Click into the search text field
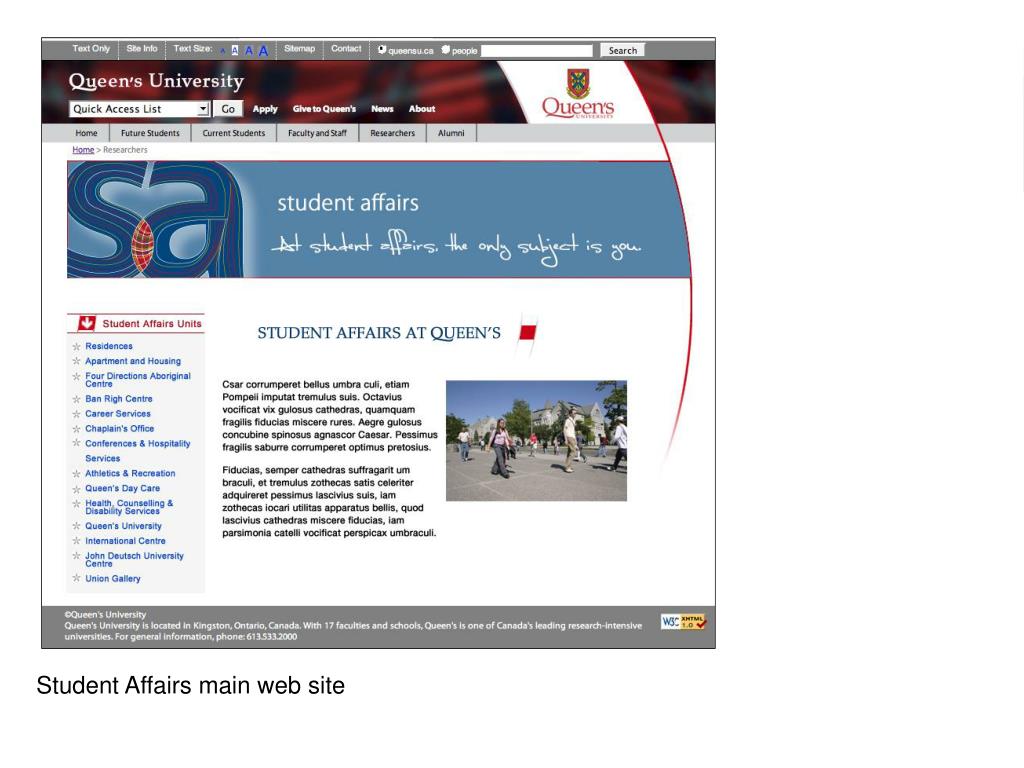Image resolution: width=1024 pixels, height=768 pixels. coord(537,50)
